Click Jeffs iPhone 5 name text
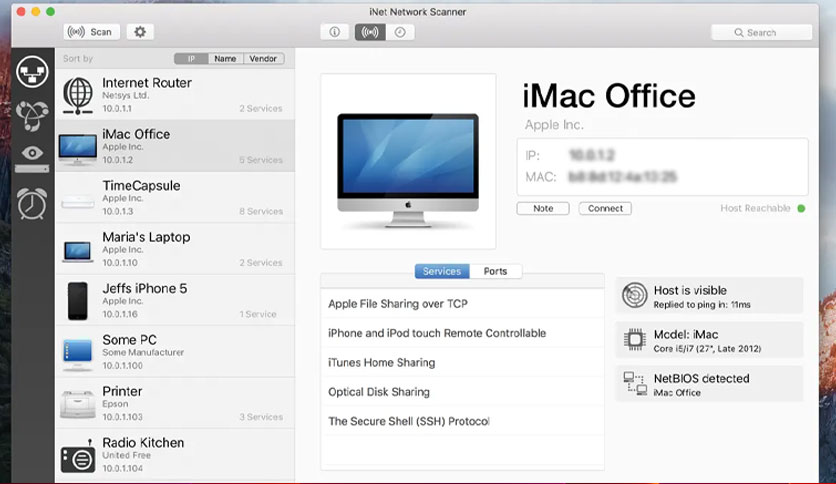 (144, 288)
